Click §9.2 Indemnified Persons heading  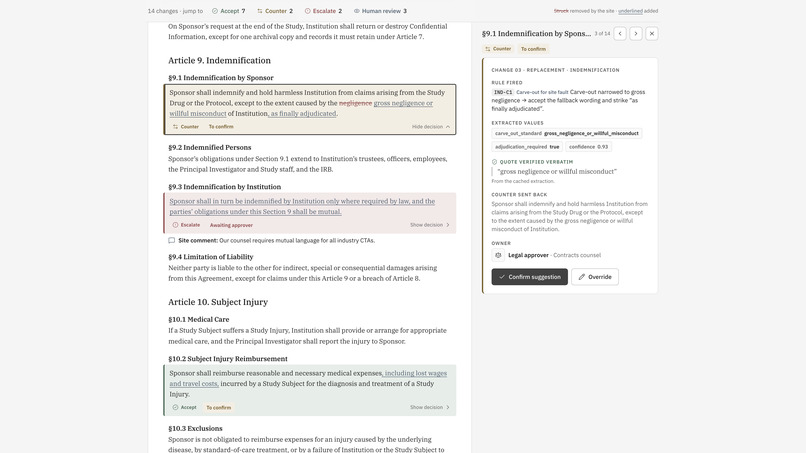[x=210, y=147]
